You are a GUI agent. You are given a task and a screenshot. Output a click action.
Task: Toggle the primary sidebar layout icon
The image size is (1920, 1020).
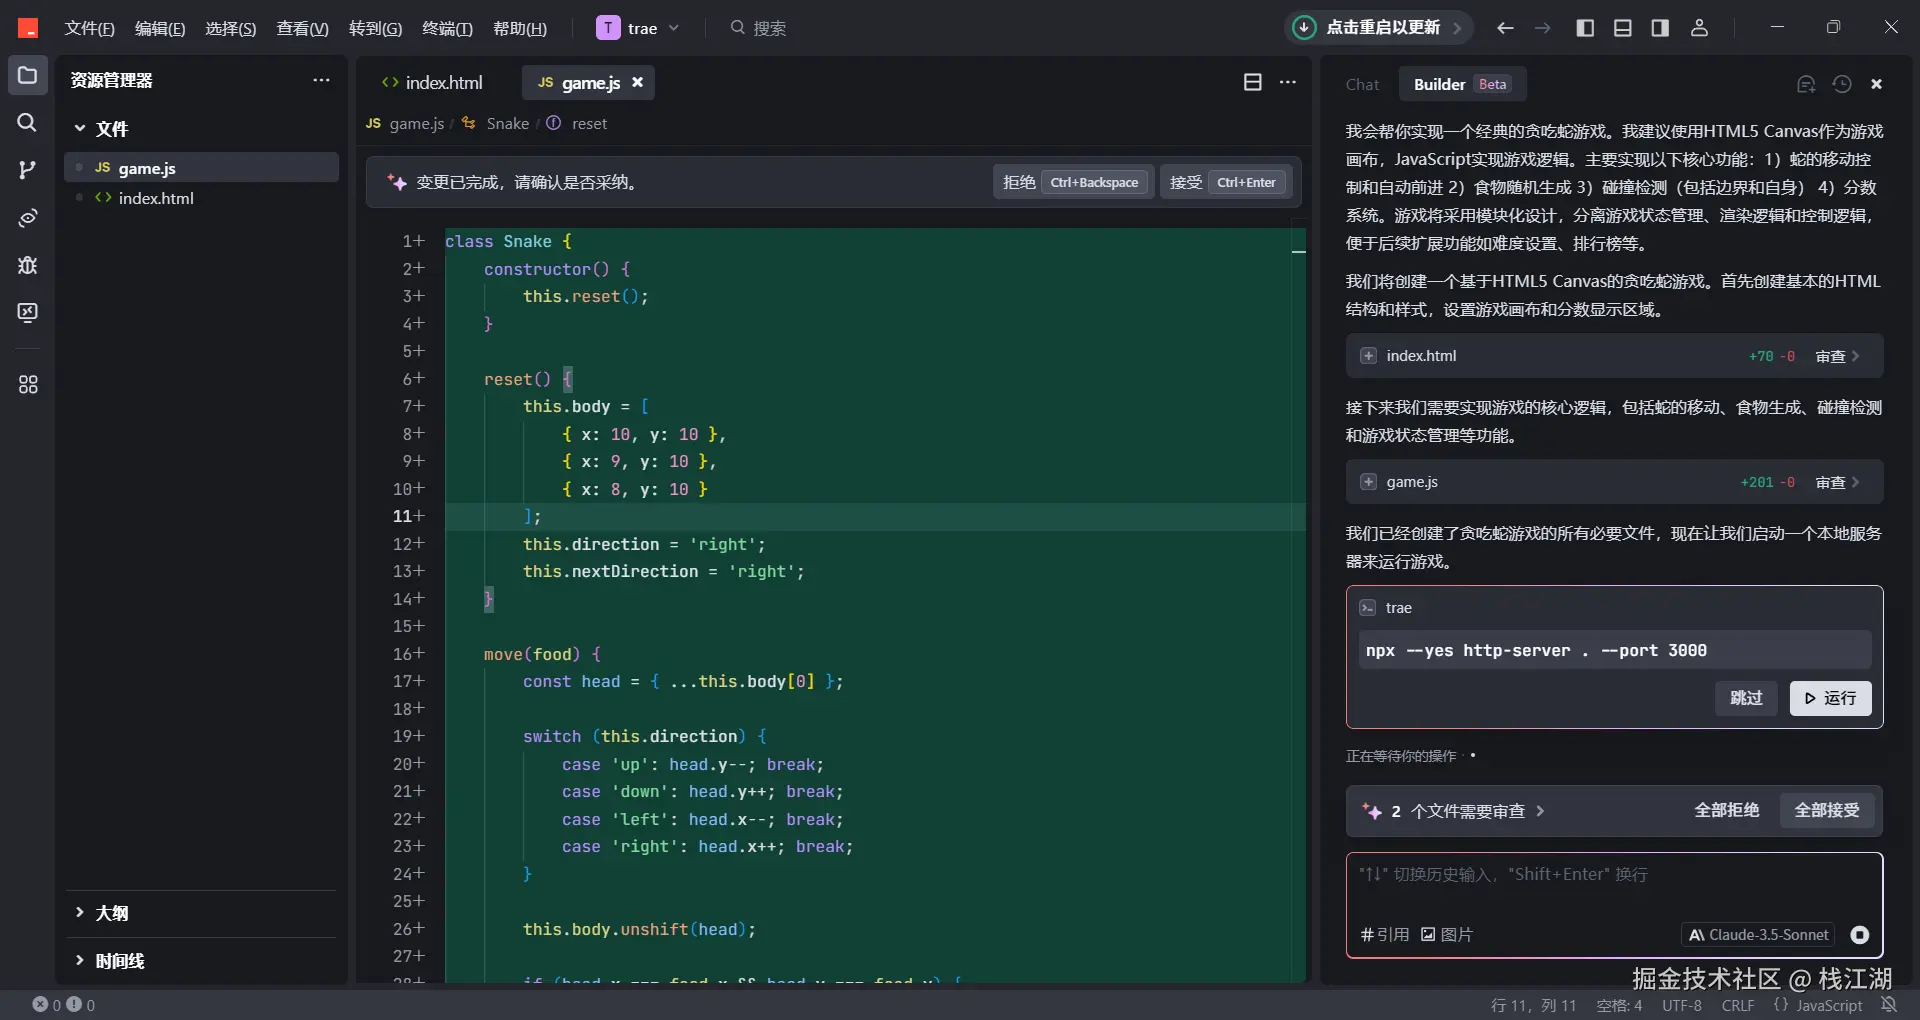coord(1585,28)
